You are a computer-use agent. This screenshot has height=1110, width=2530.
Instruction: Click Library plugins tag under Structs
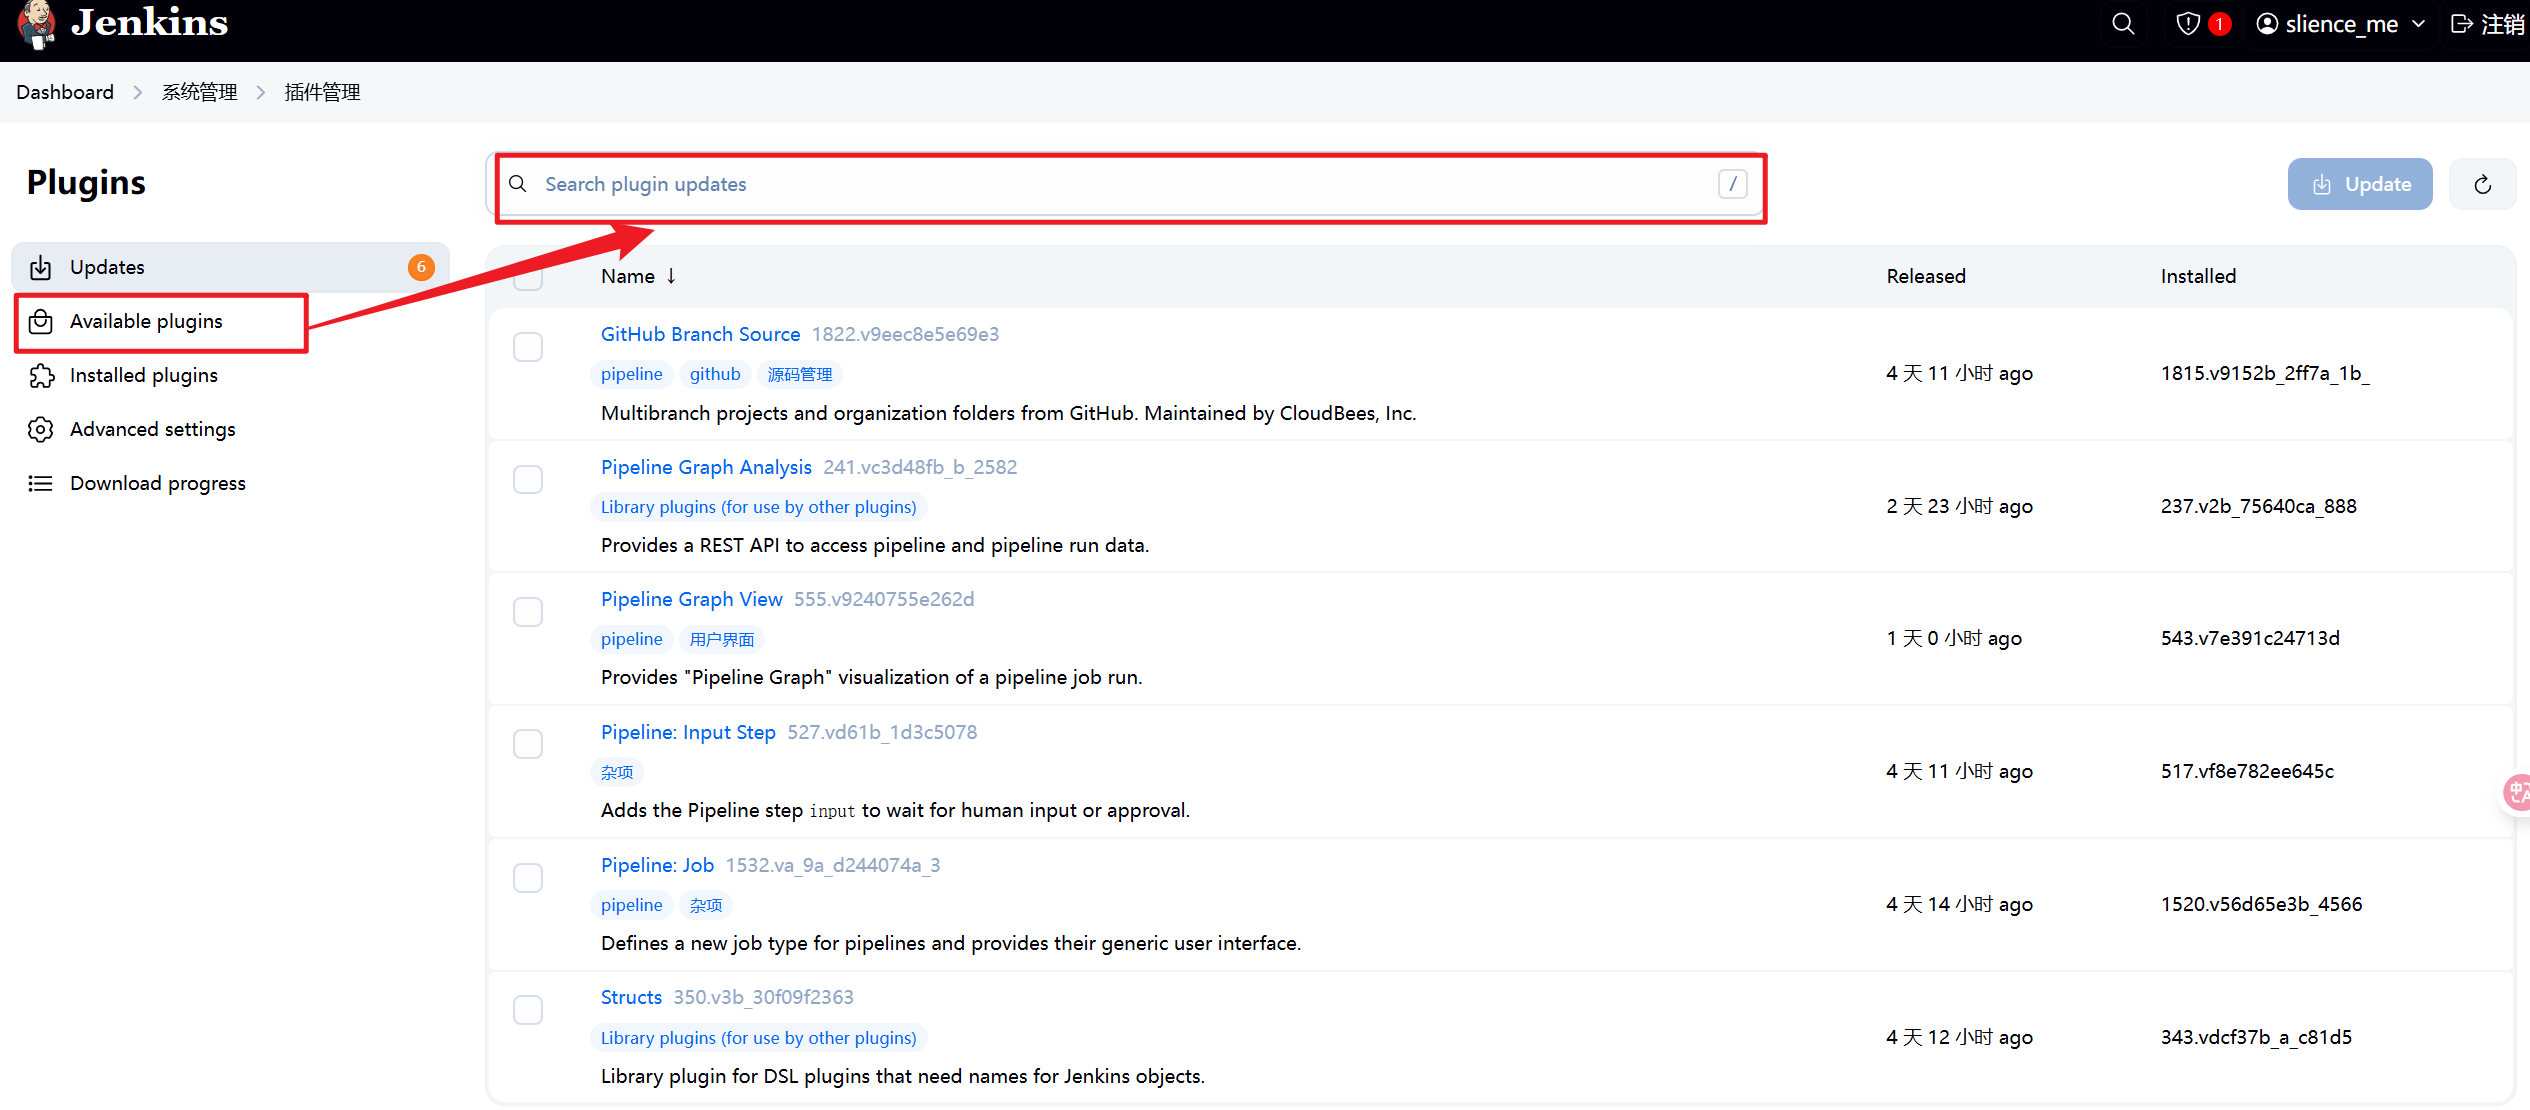(x=758, y=1038)
